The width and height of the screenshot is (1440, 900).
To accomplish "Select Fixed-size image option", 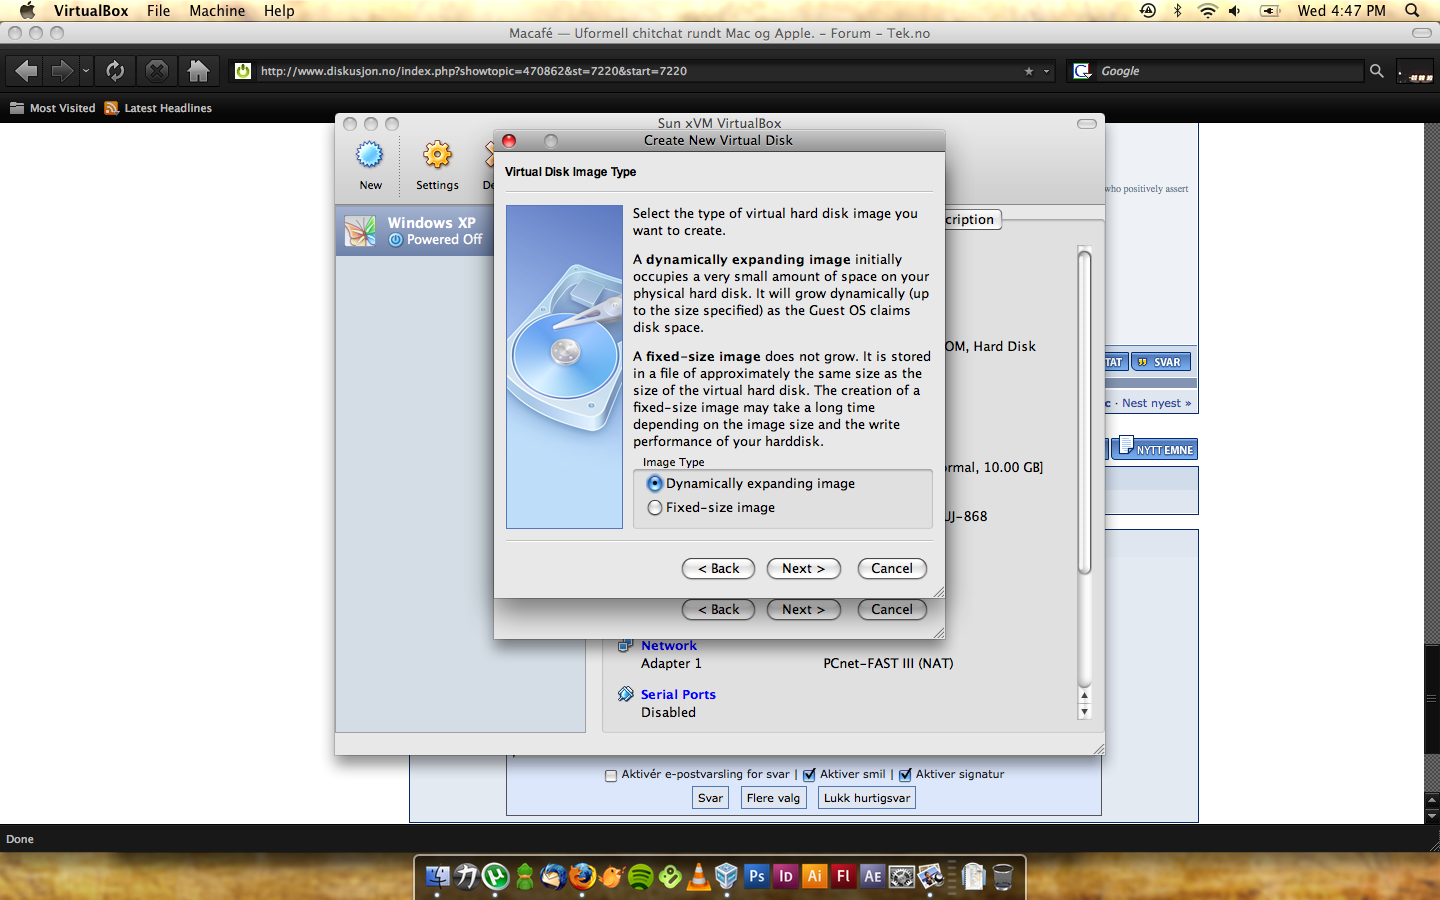I will [711, 507].
